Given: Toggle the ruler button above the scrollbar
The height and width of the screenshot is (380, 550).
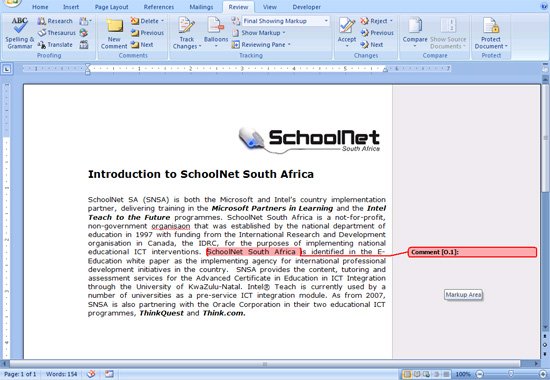Looking at the screenshot, I should pos(545,69).
